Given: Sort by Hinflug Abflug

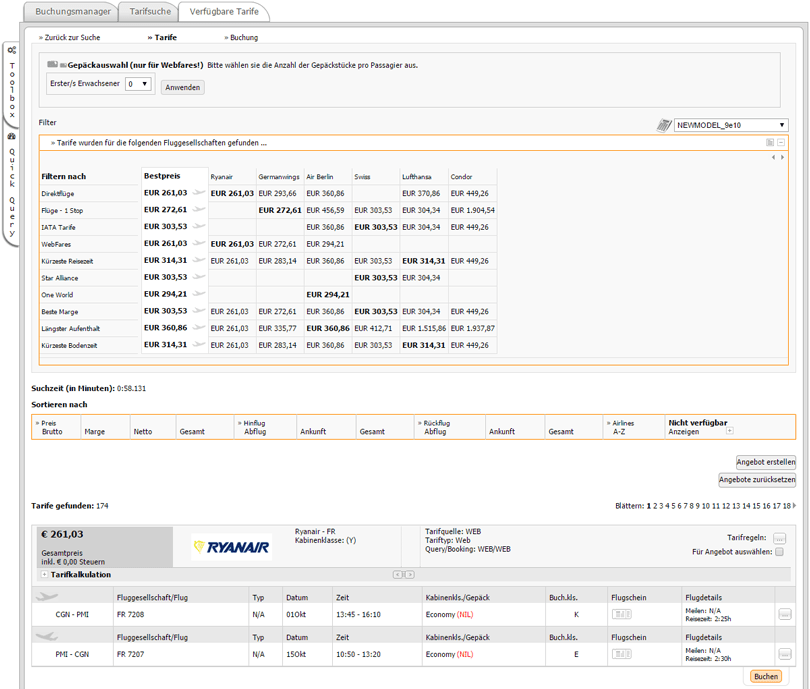Looking at the screenshot, I should click(x=255, y=432).
